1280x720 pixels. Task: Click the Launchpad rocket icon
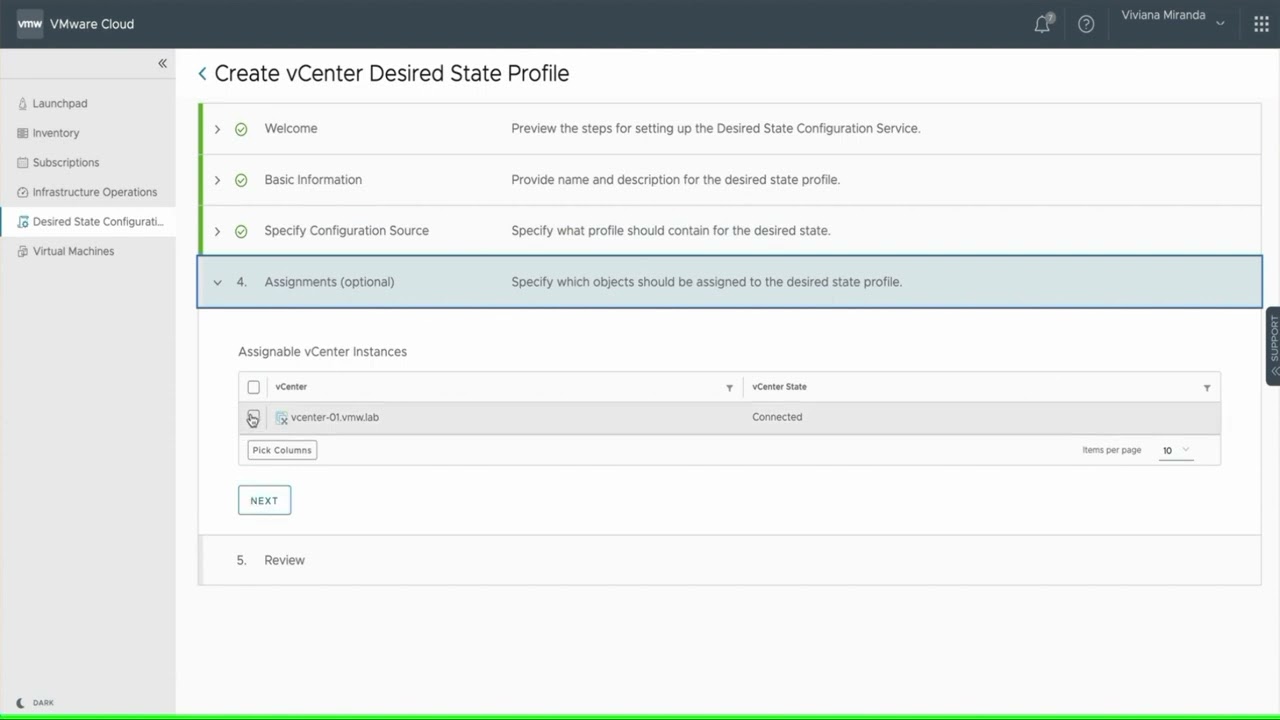click(x=23, y=103)
